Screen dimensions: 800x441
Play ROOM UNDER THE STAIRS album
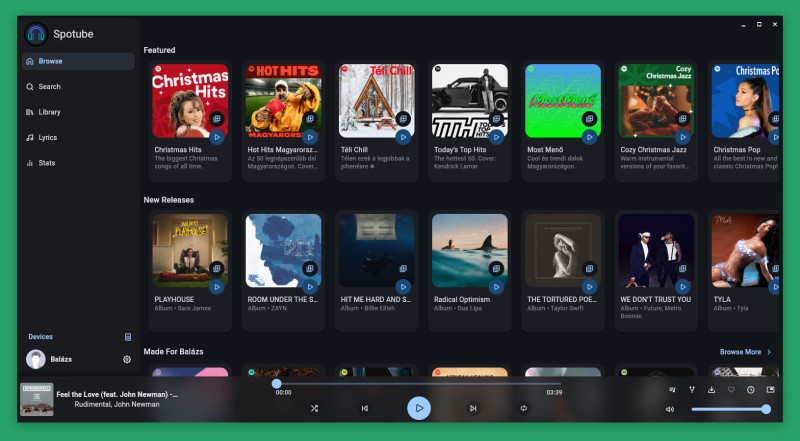click(310, 287)
